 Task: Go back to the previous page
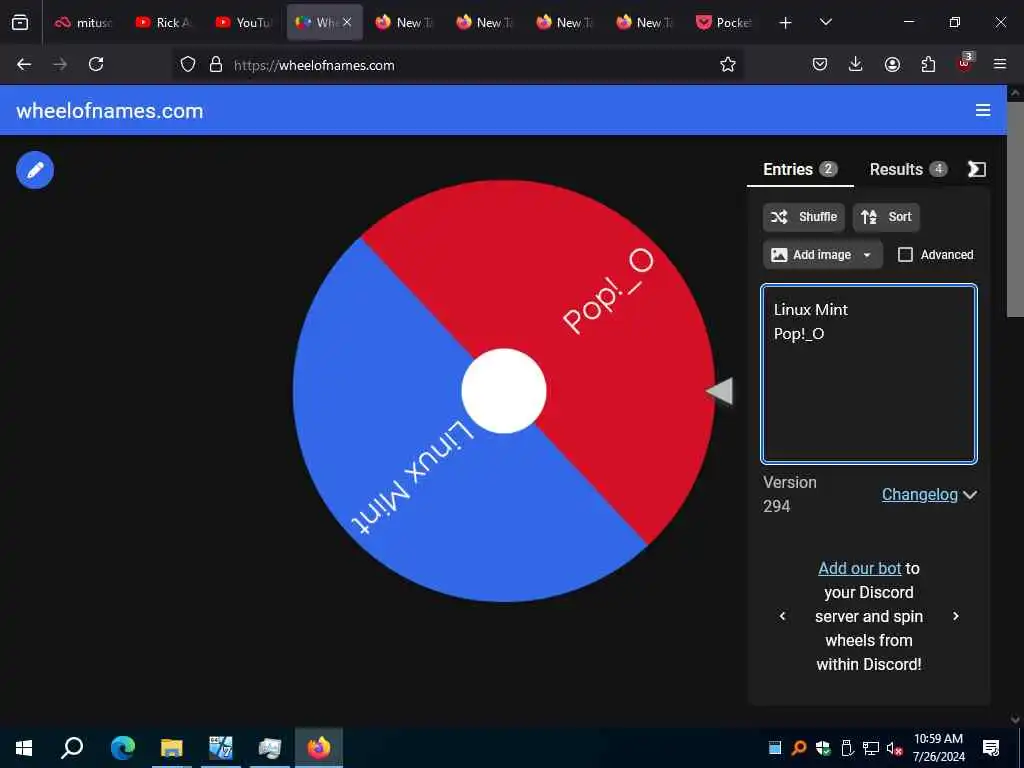tap(24, 64)
